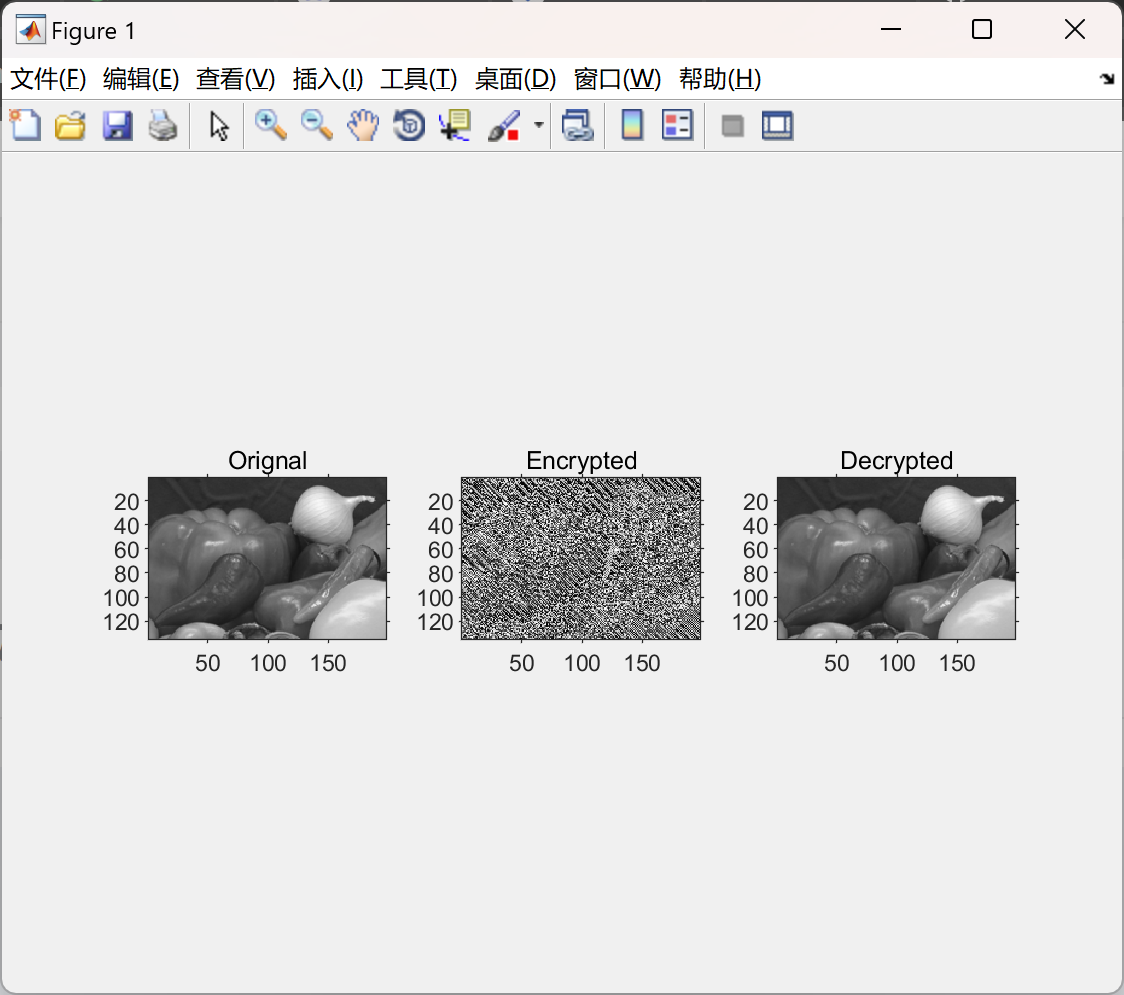This screenshot has width=1124, height=995.
Task: Minimize the Figure 1 window
Action: click(x=890, y=29)
